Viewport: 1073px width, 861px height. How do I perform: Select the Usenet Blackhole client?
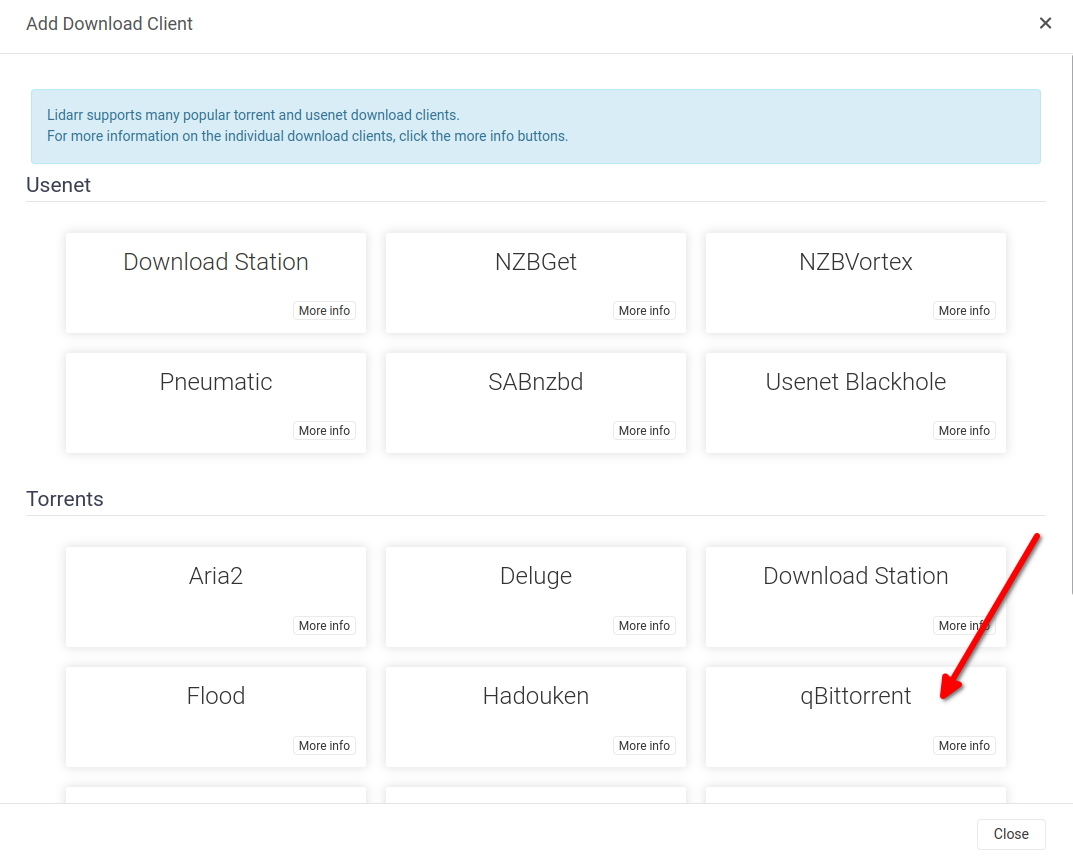[855, 402]
